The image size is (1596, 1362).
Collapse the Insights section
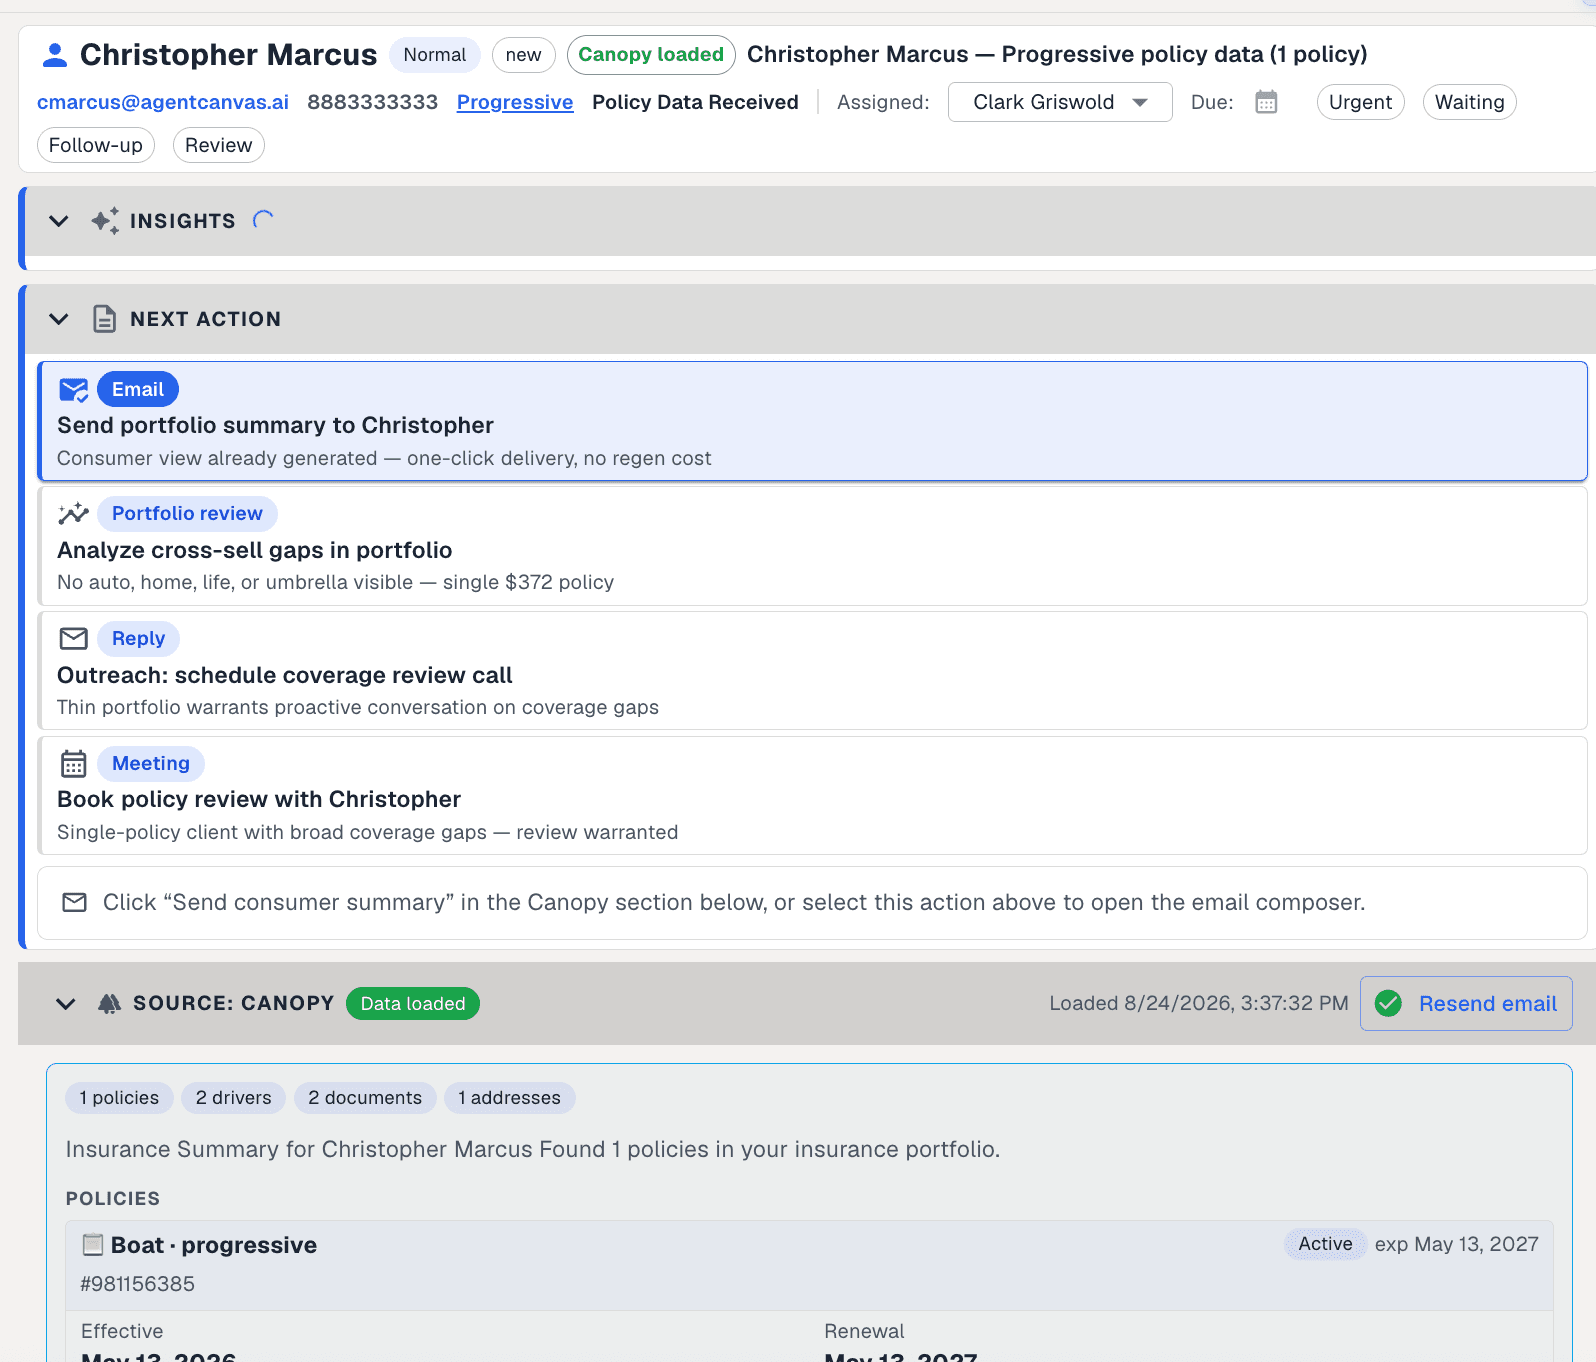[59, 221]
